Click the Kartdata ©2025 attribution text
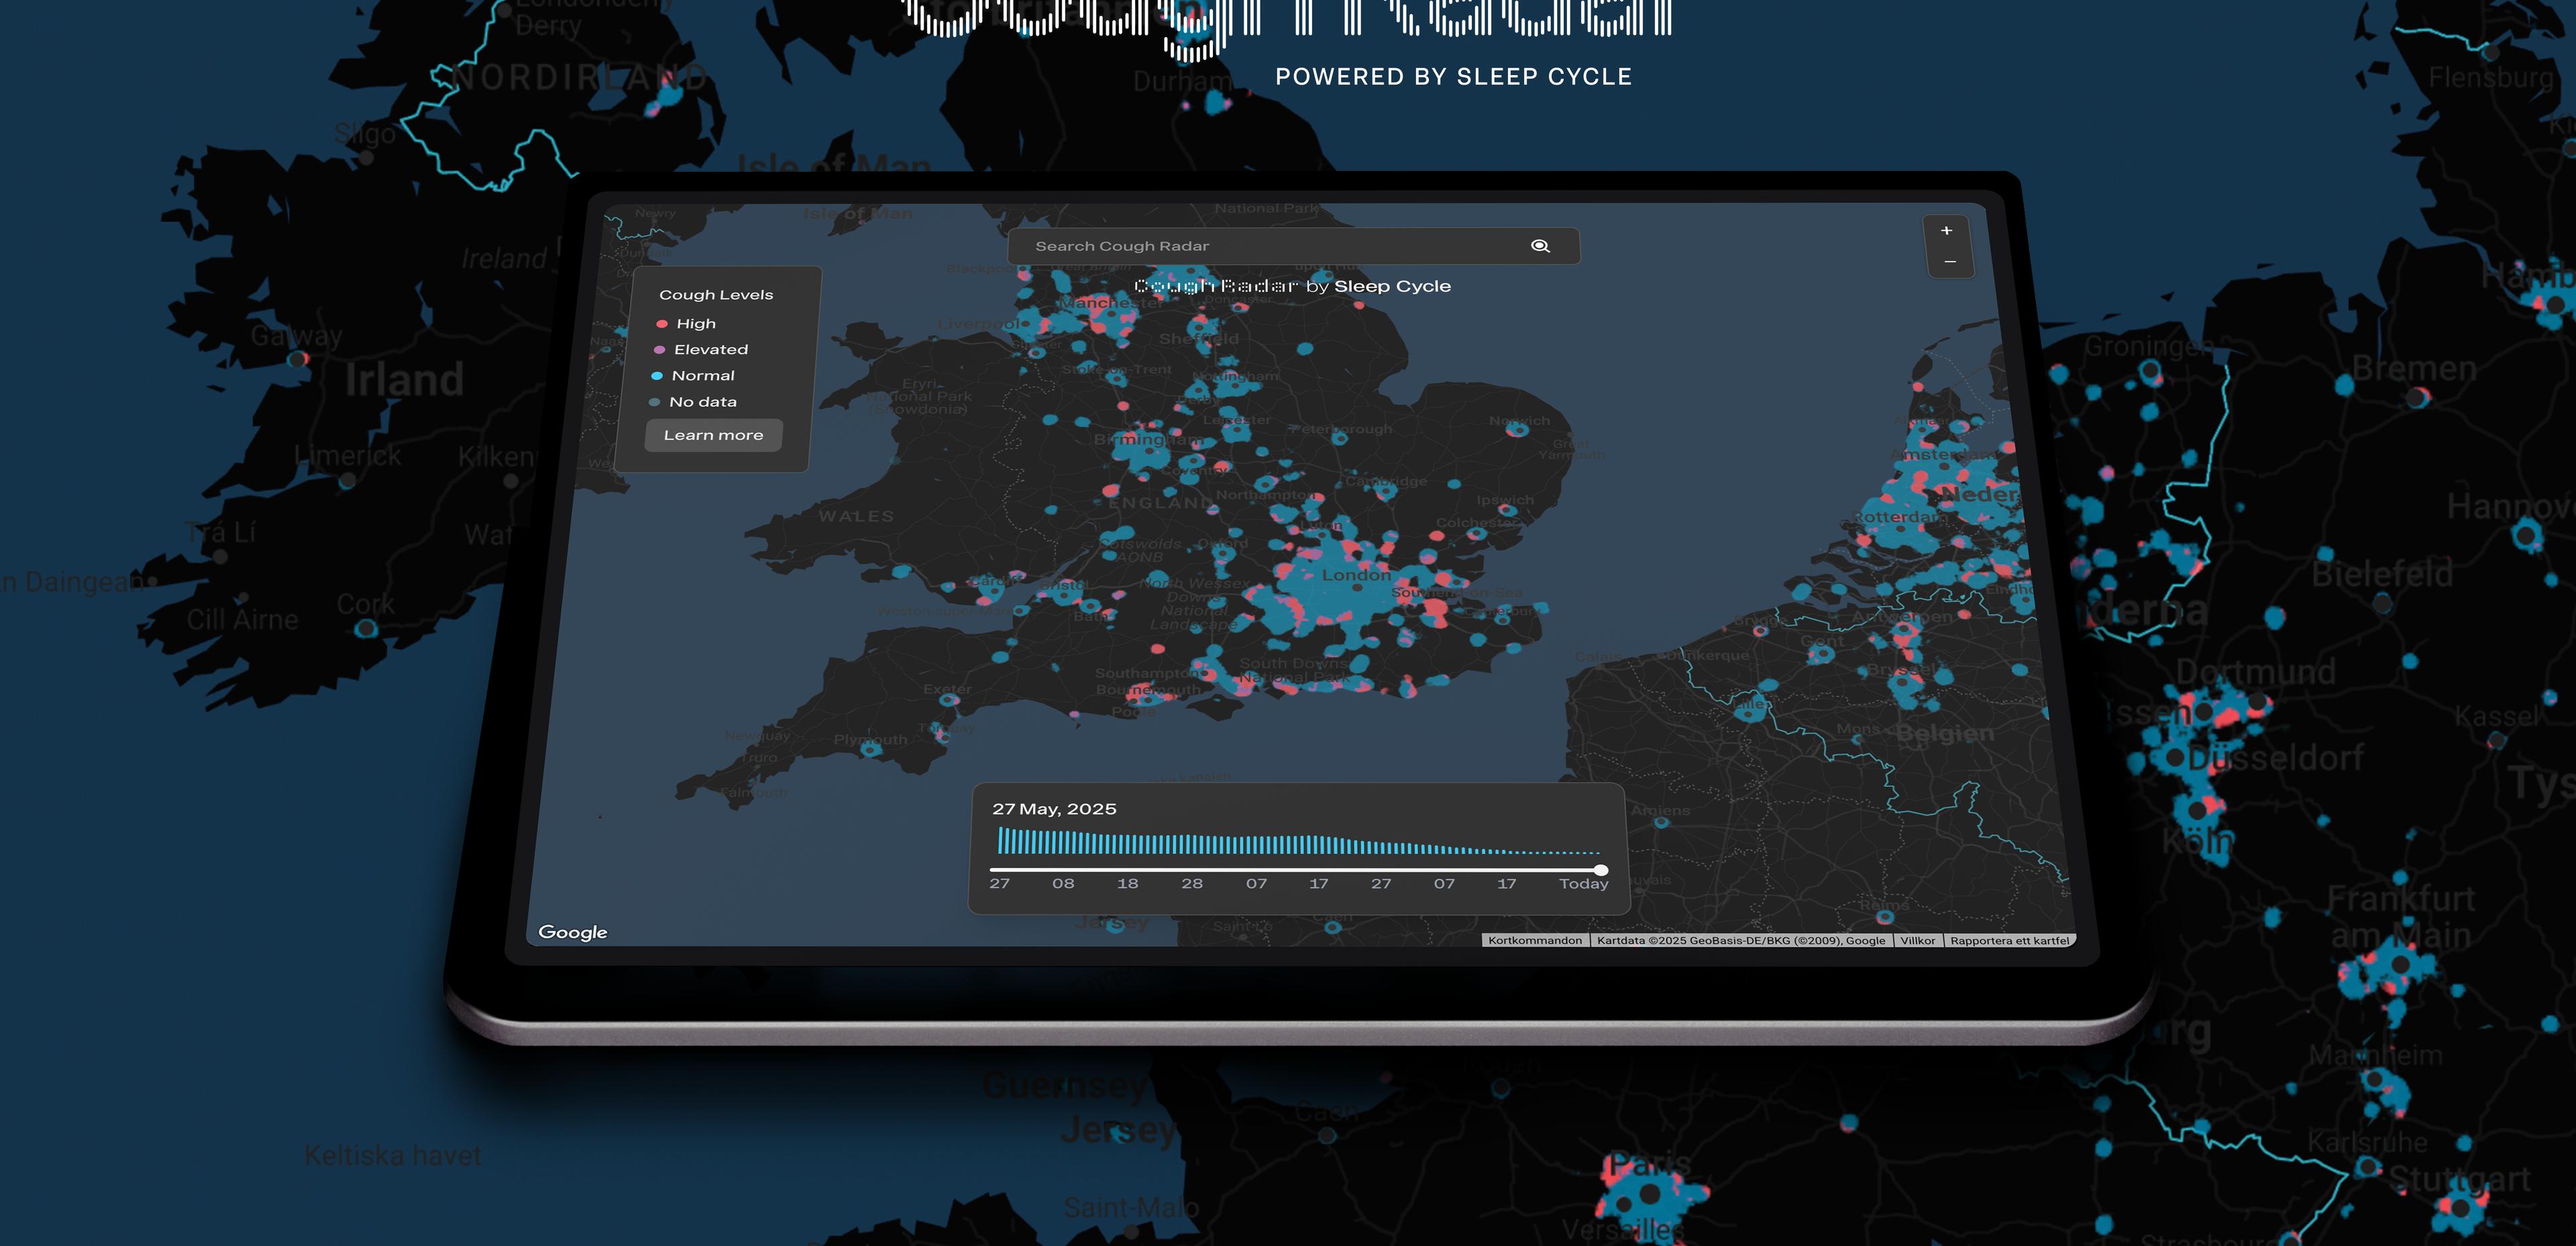Viewport: 2576px width, 1246px height. click(x=1741, y=940)
